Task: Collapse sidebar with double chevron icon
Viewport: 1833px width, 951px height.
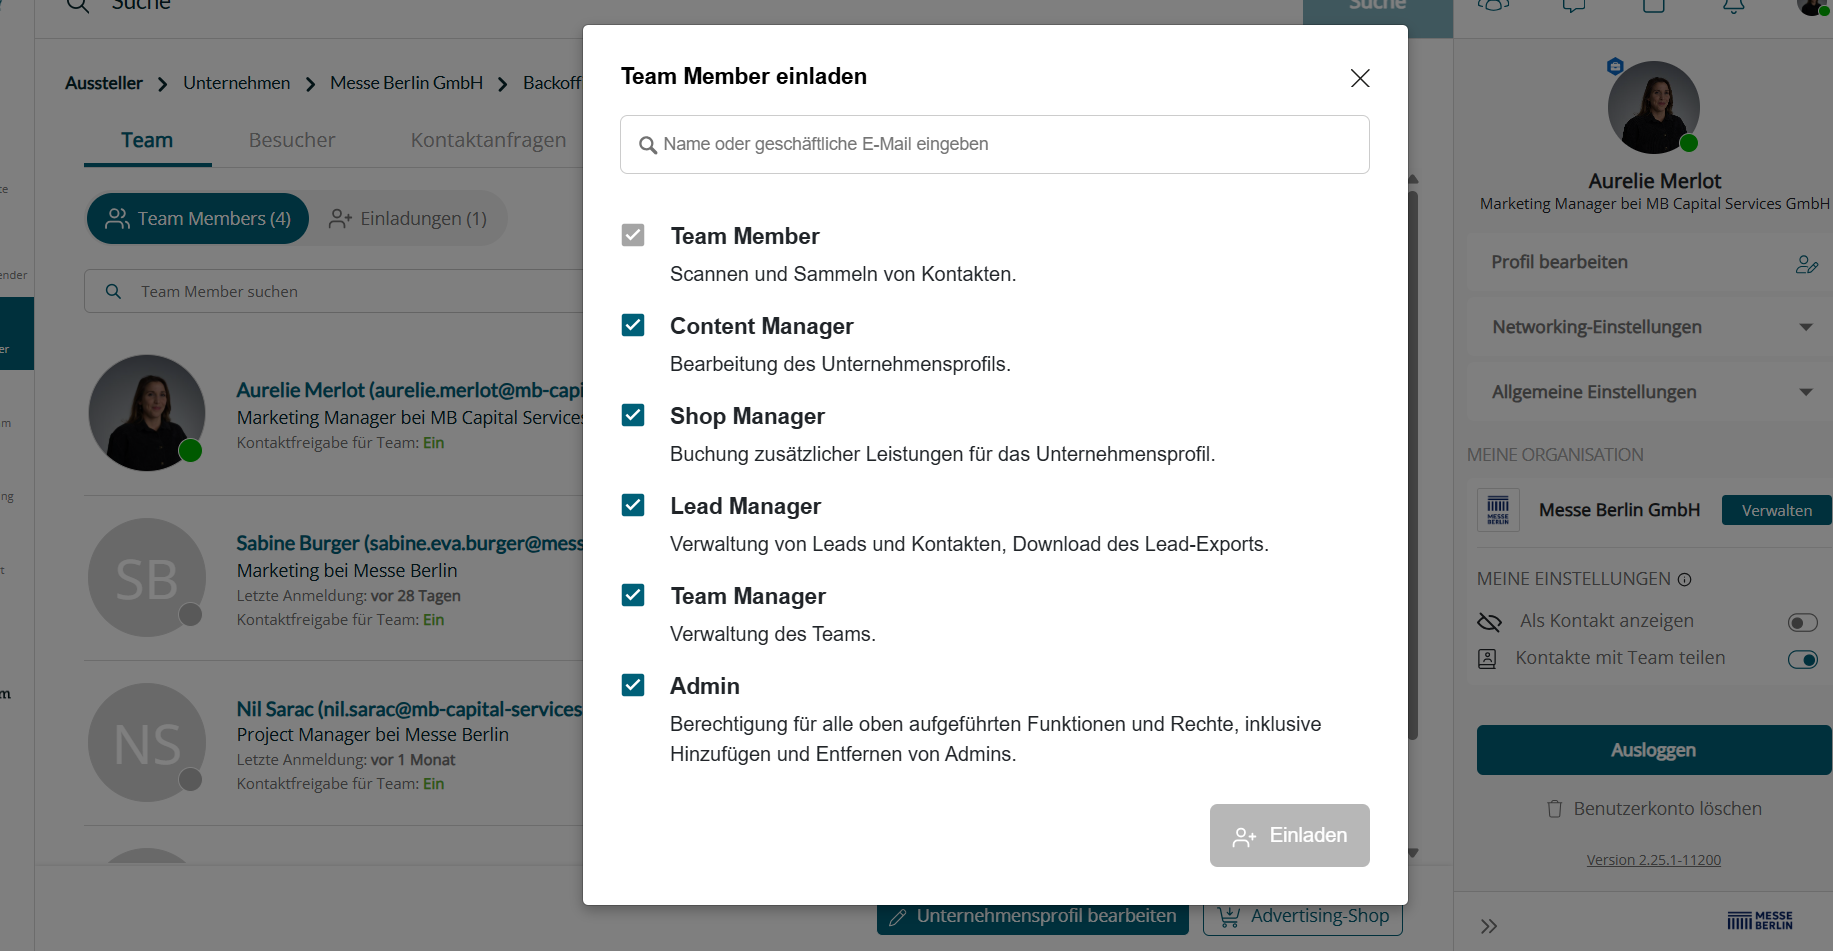Action: coord(1489,926)
